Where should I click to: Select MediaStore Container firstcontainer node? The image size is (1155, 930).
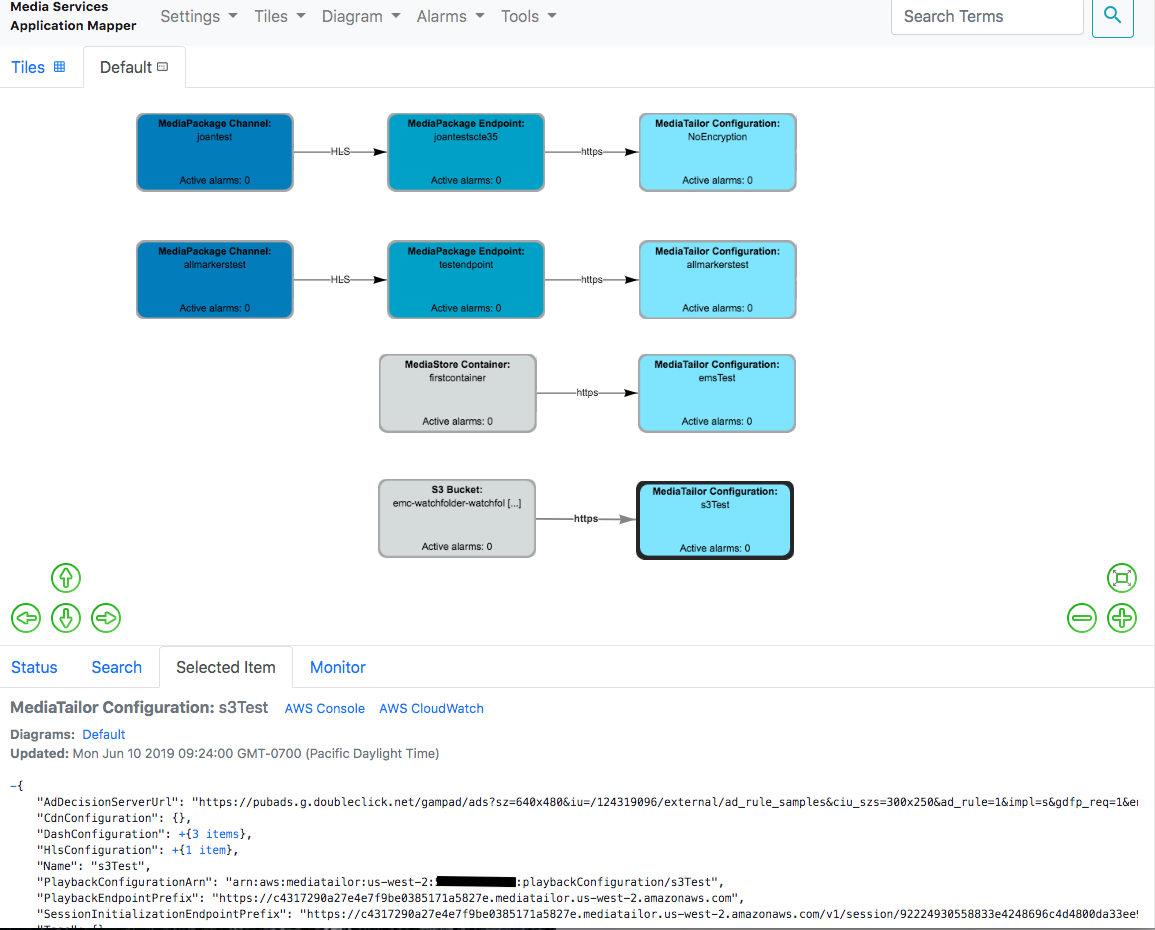457,393
